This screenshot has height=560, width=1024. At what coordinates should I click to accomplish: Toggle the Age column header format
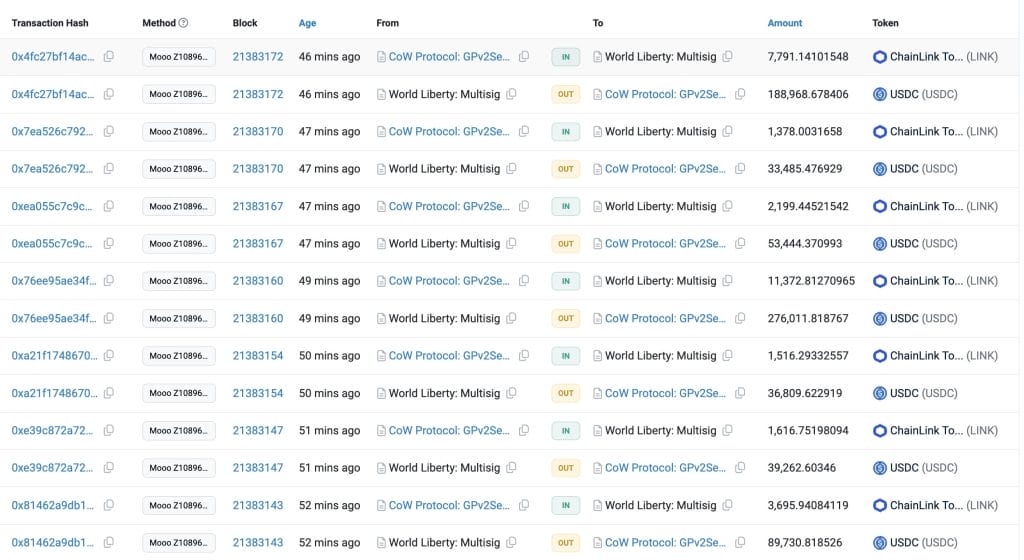[x=309, y=23]
